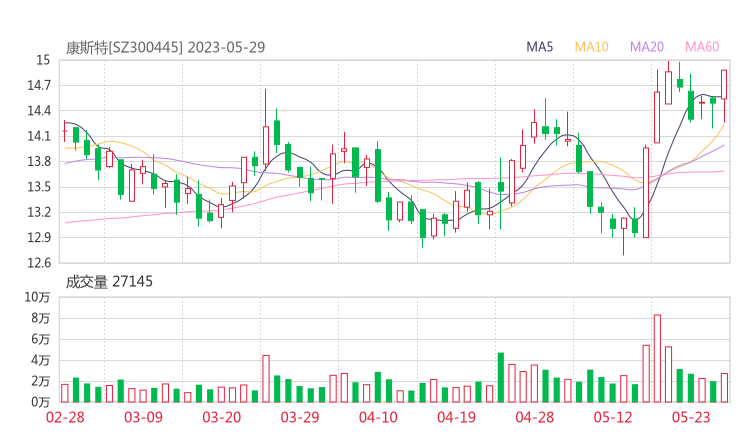The width and height of the screenshot is (740, 440).
Task: Click the MA5 legend label
Action: tap(539, 47)
